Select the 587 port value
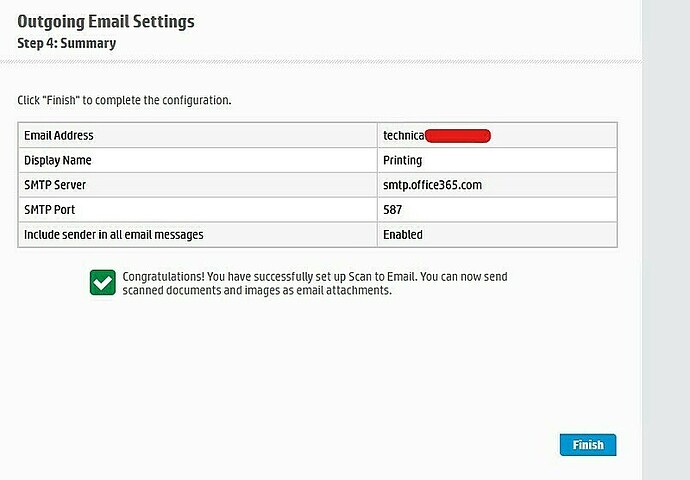 coord(392,210)
